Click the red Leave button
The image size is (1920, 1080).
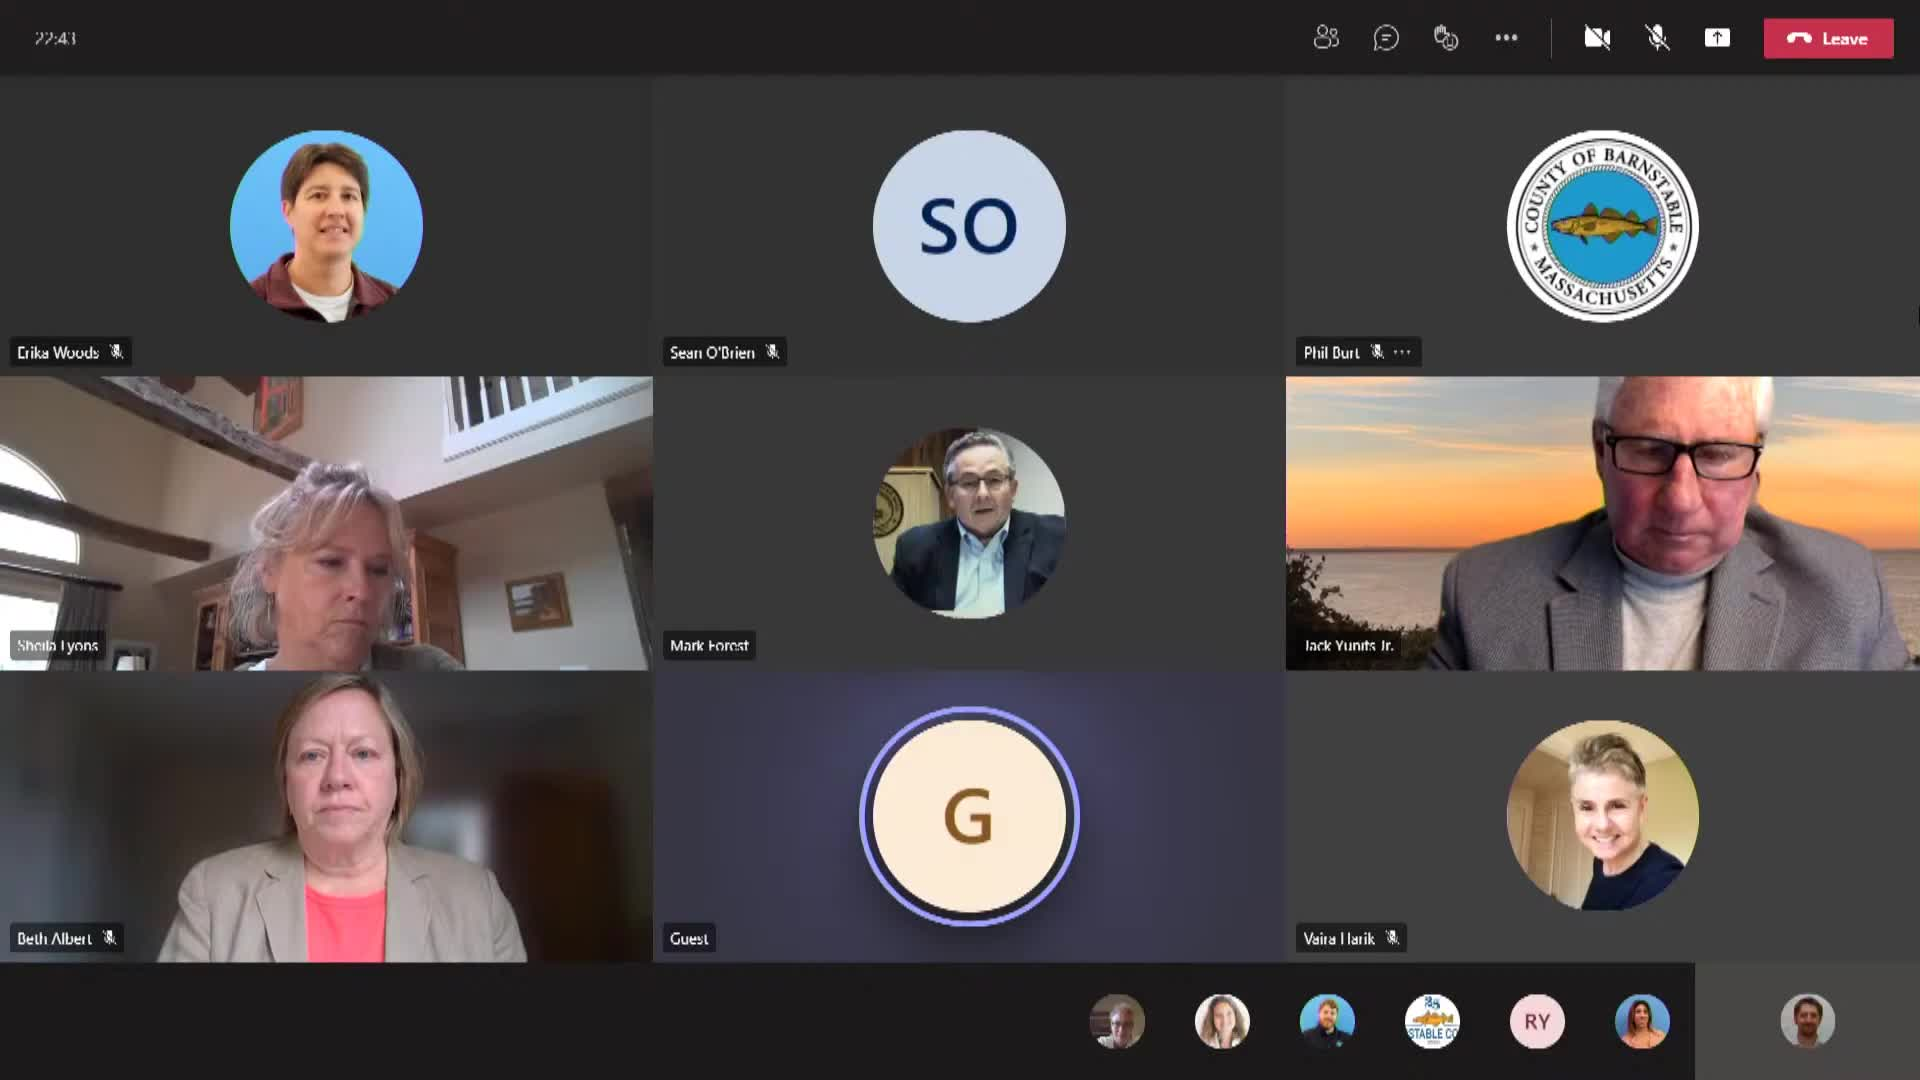click(x=1828, y=38)
